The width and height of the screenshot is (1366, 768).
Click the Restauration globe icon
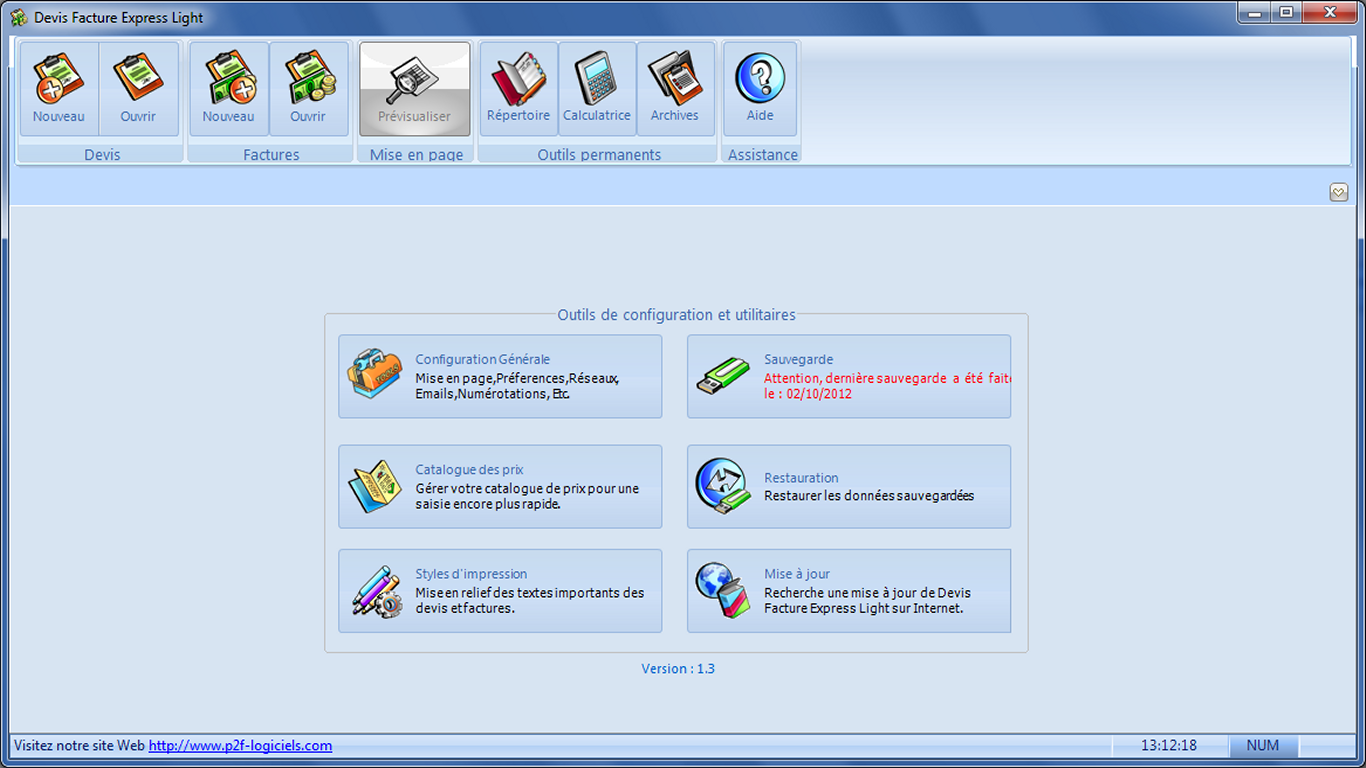pos(723,487)
